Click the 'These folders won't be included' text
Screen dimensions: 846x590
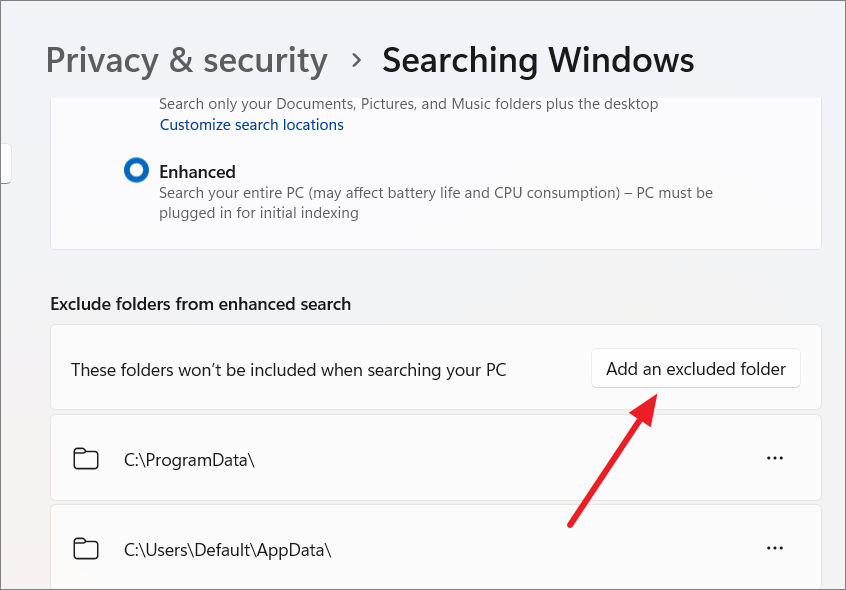pyautogui.click(x=289, y=370)
